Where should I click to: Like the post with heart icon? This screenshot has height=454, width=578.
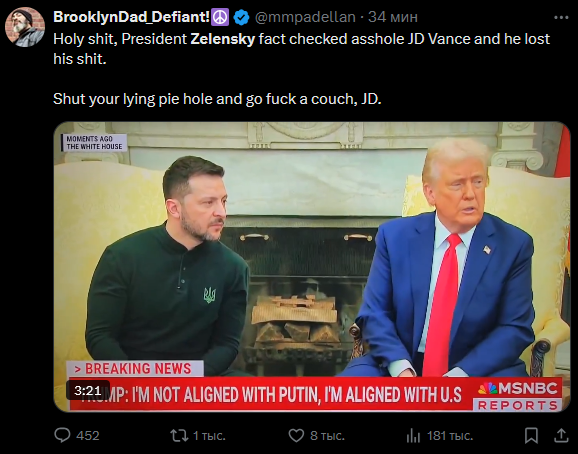[x=296, y=436]
